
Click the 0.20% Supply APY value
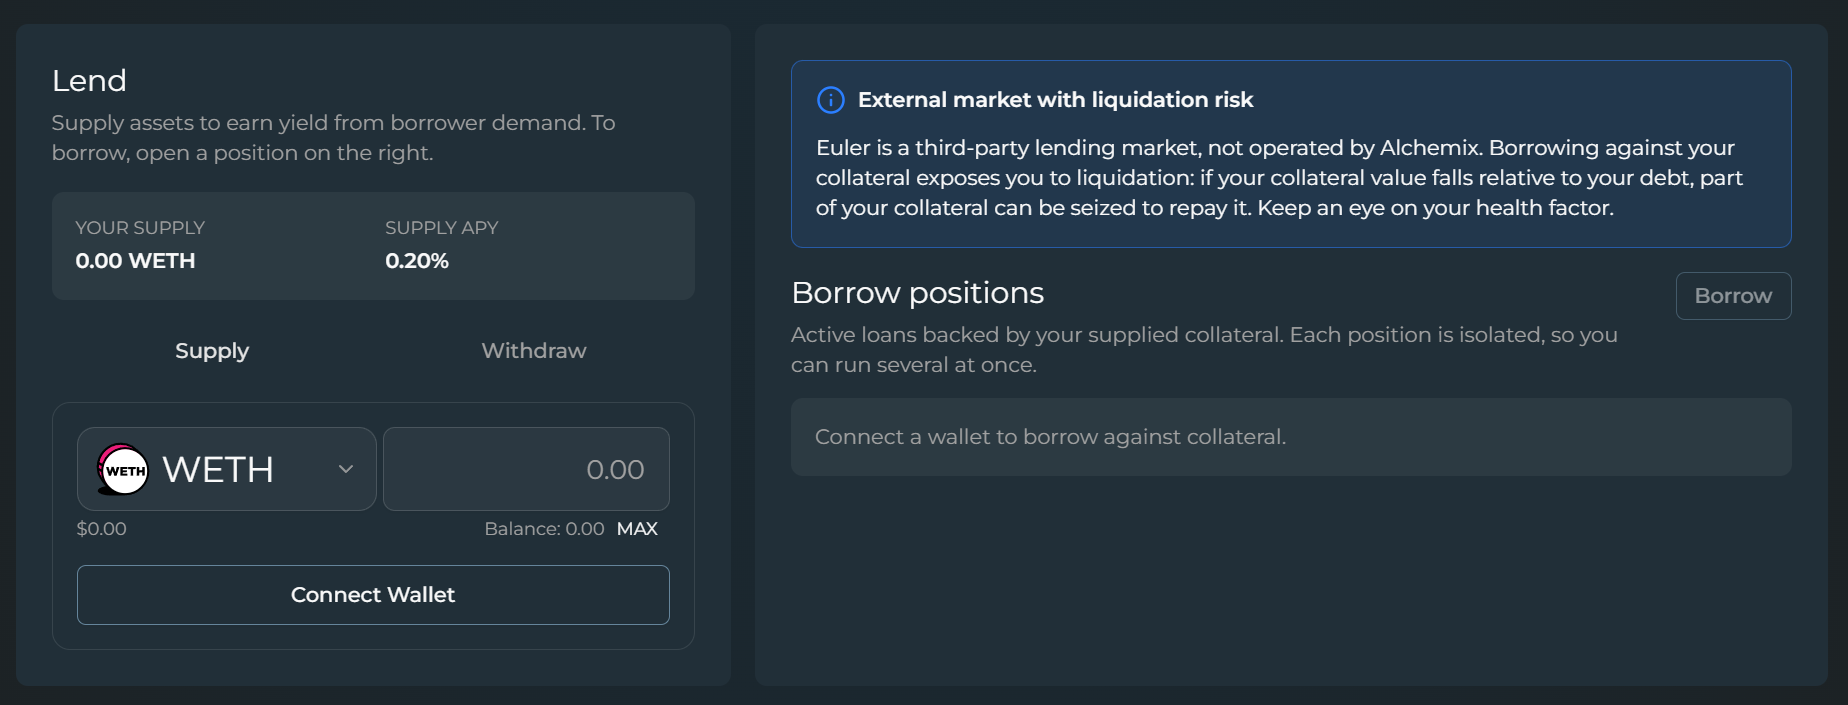[417, 261]
